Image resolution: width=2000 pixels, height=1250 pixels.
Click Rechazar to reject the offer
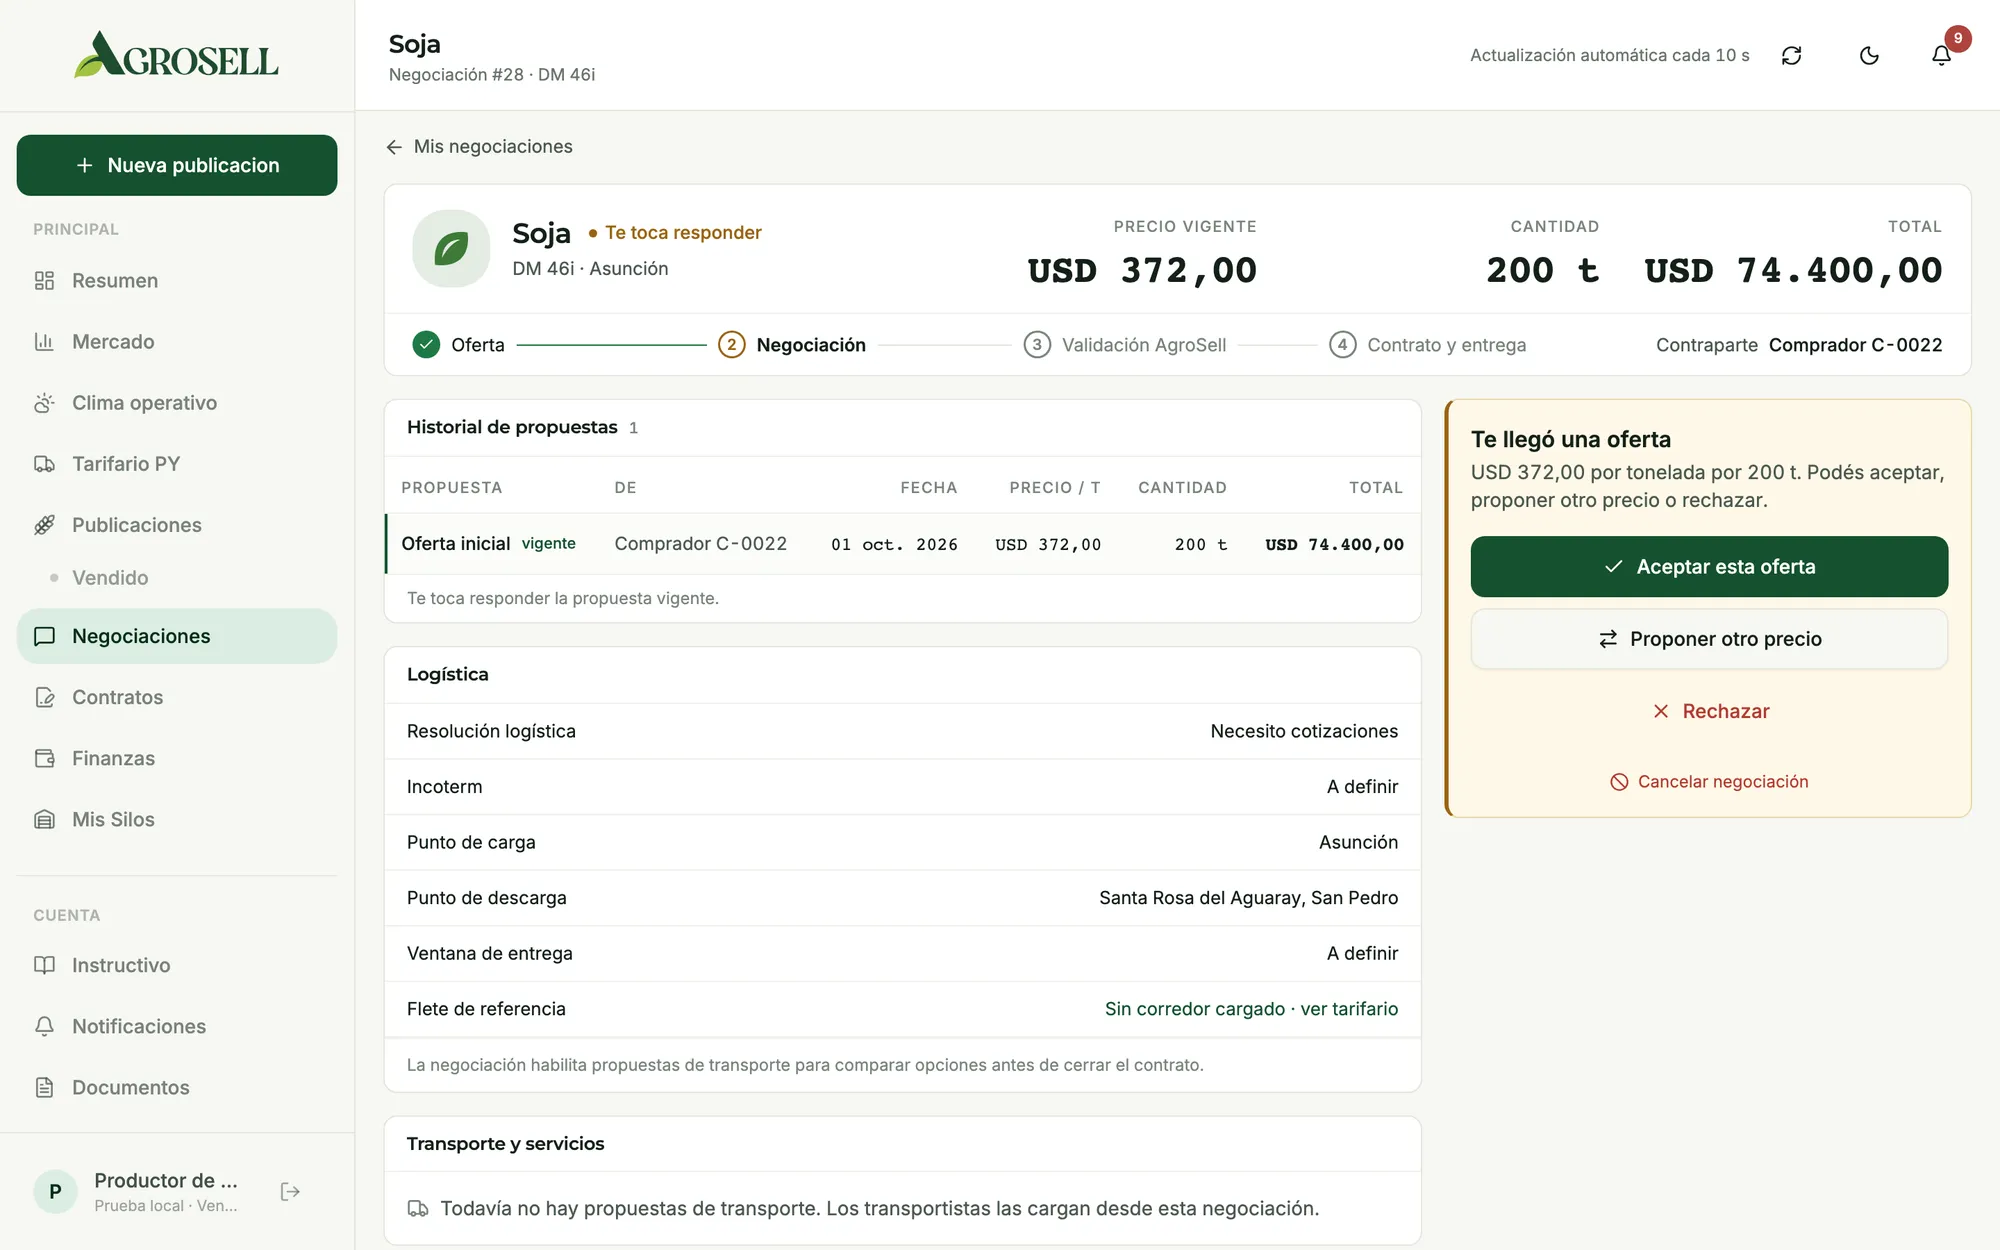1710,711
